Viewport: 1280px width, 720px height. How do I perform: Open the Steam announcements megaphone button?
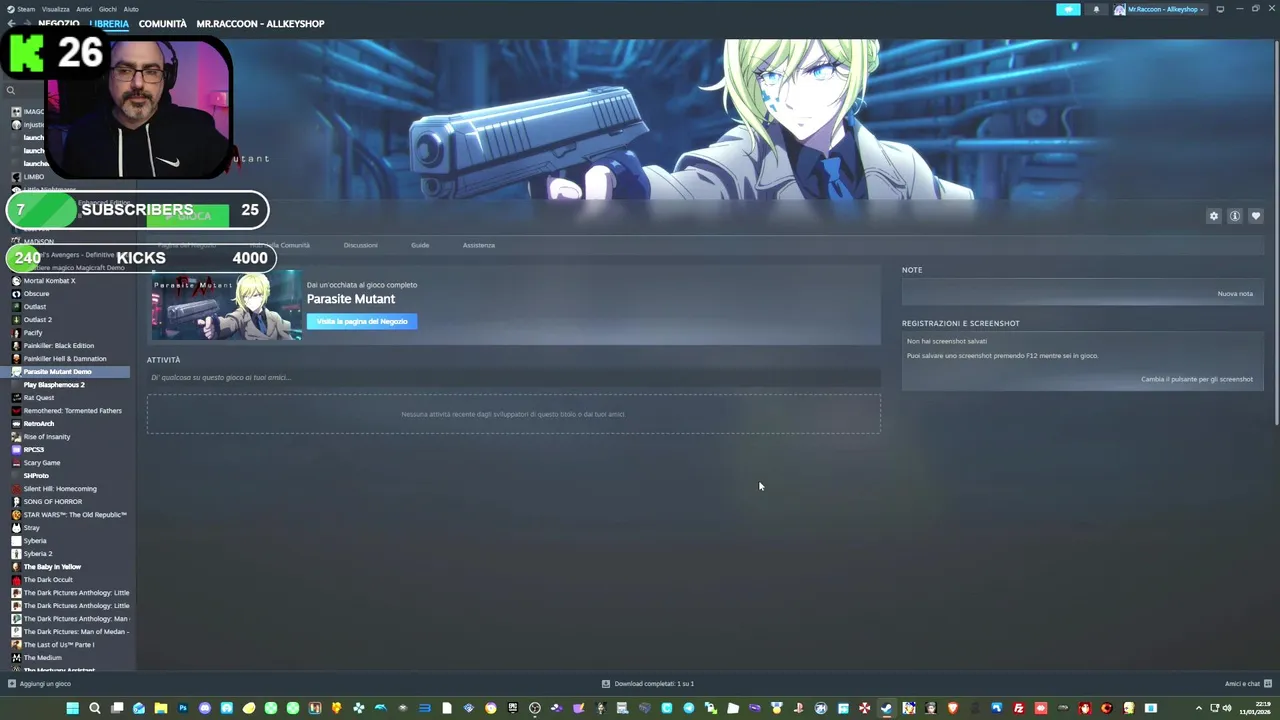pos(1068,9)
